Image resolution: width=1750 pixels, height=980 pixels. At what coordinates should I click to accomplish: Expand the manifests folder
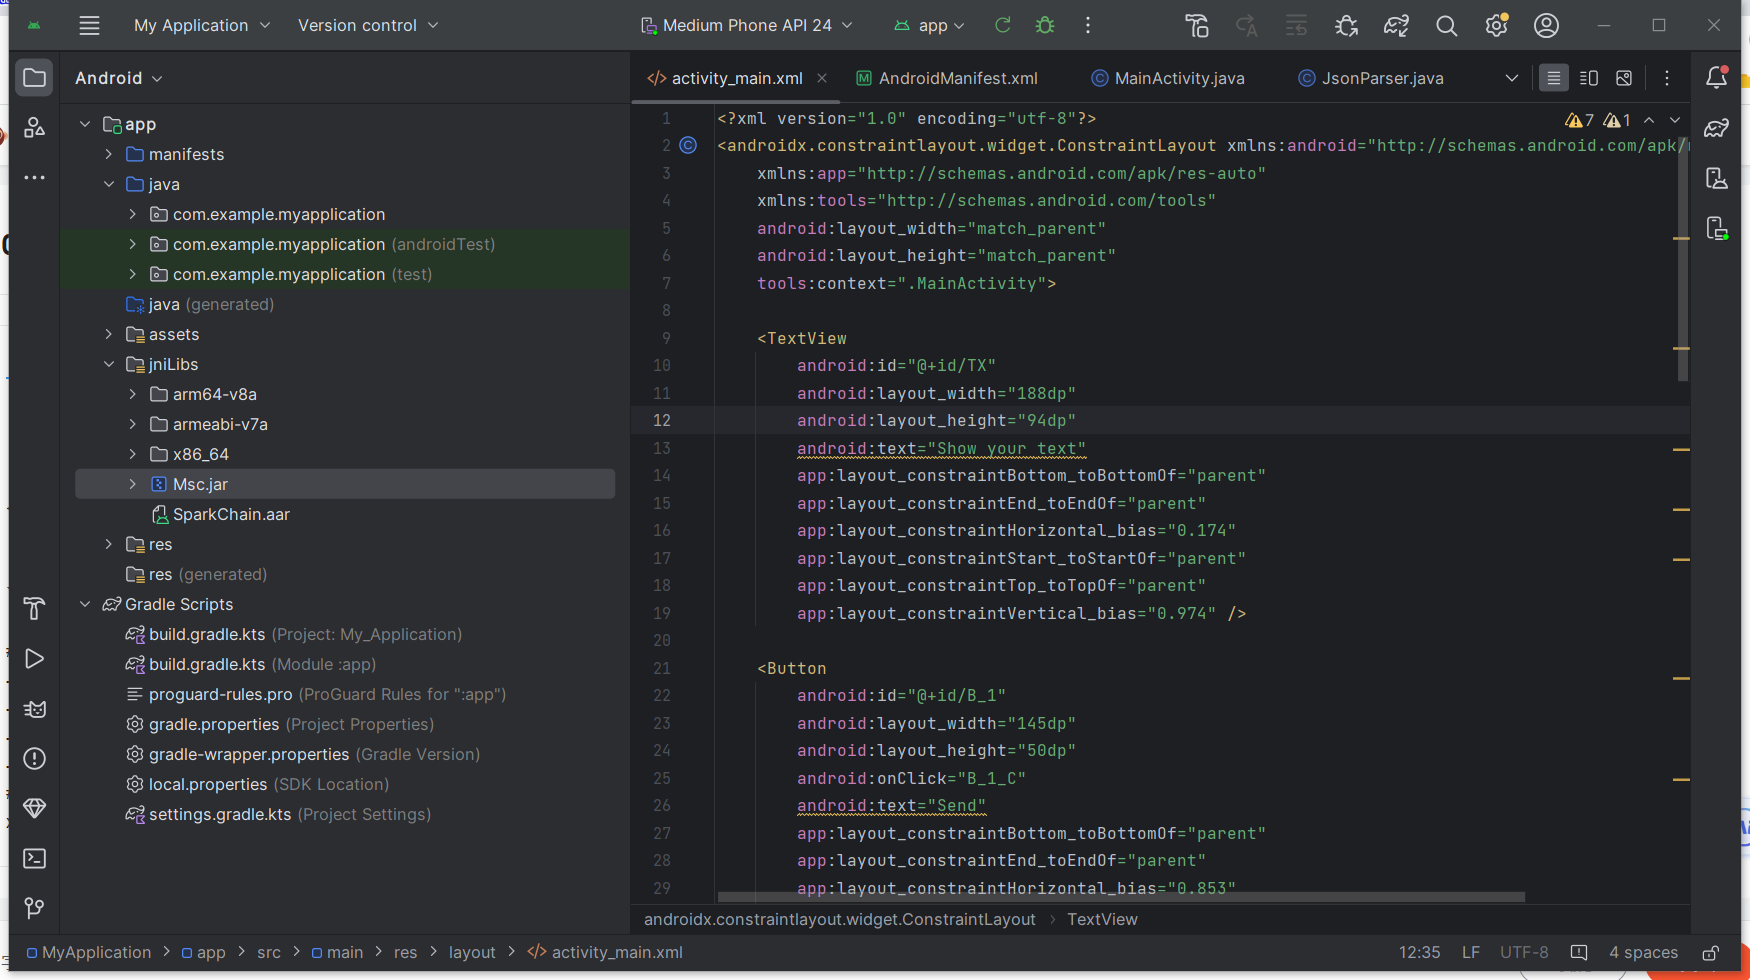point(109,154)
